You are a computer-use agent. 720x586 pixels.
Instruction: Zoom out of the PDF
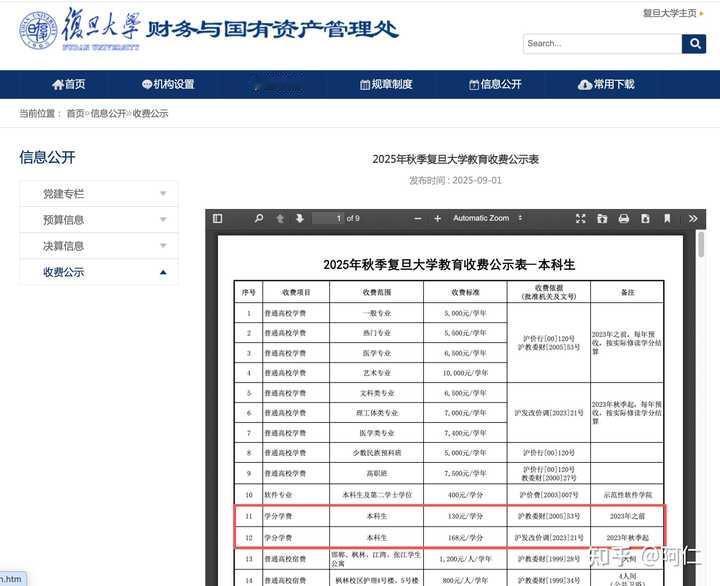pos(417,219)
